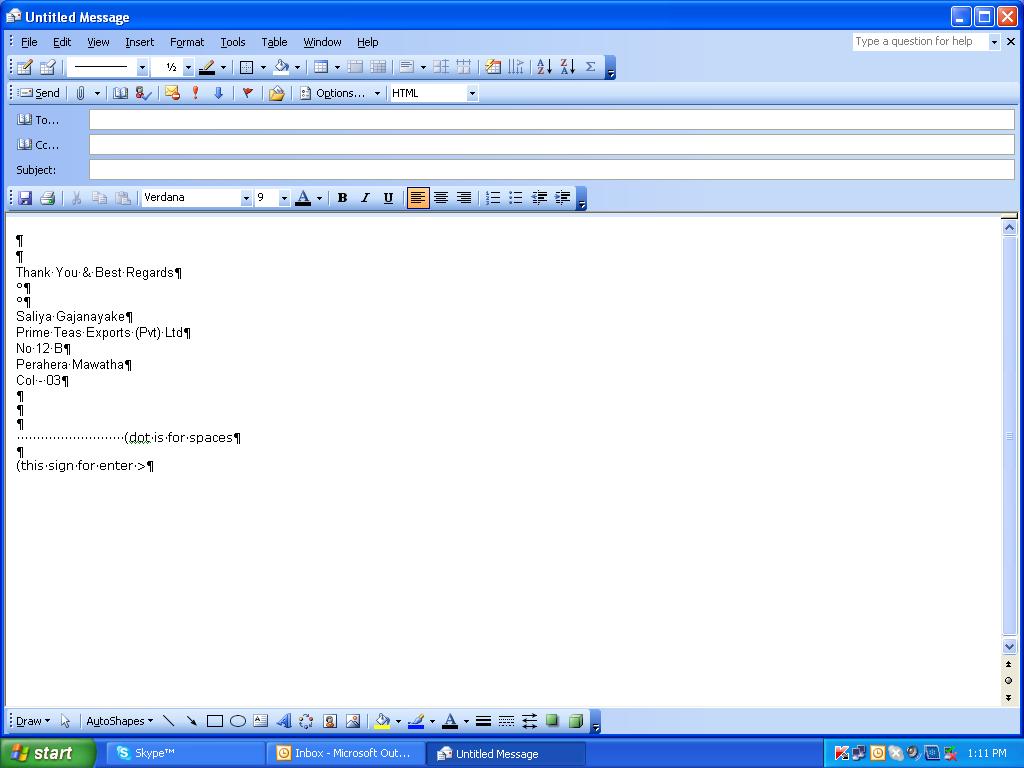Click the To... button
1024x768 pixels.
point(38,120)
